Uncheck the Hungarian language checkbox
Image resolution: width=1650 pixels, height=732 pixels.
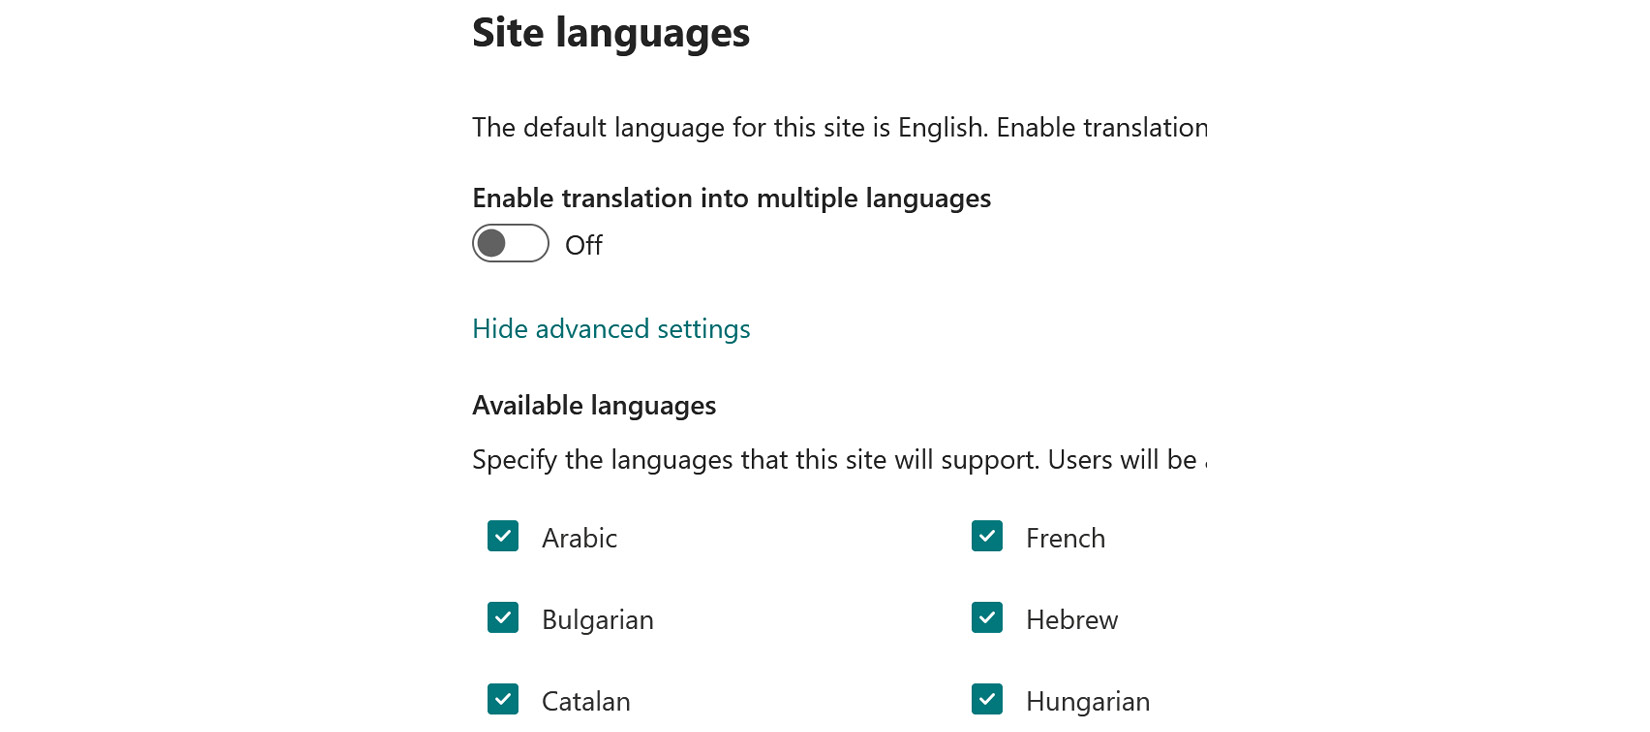(987, 700)
